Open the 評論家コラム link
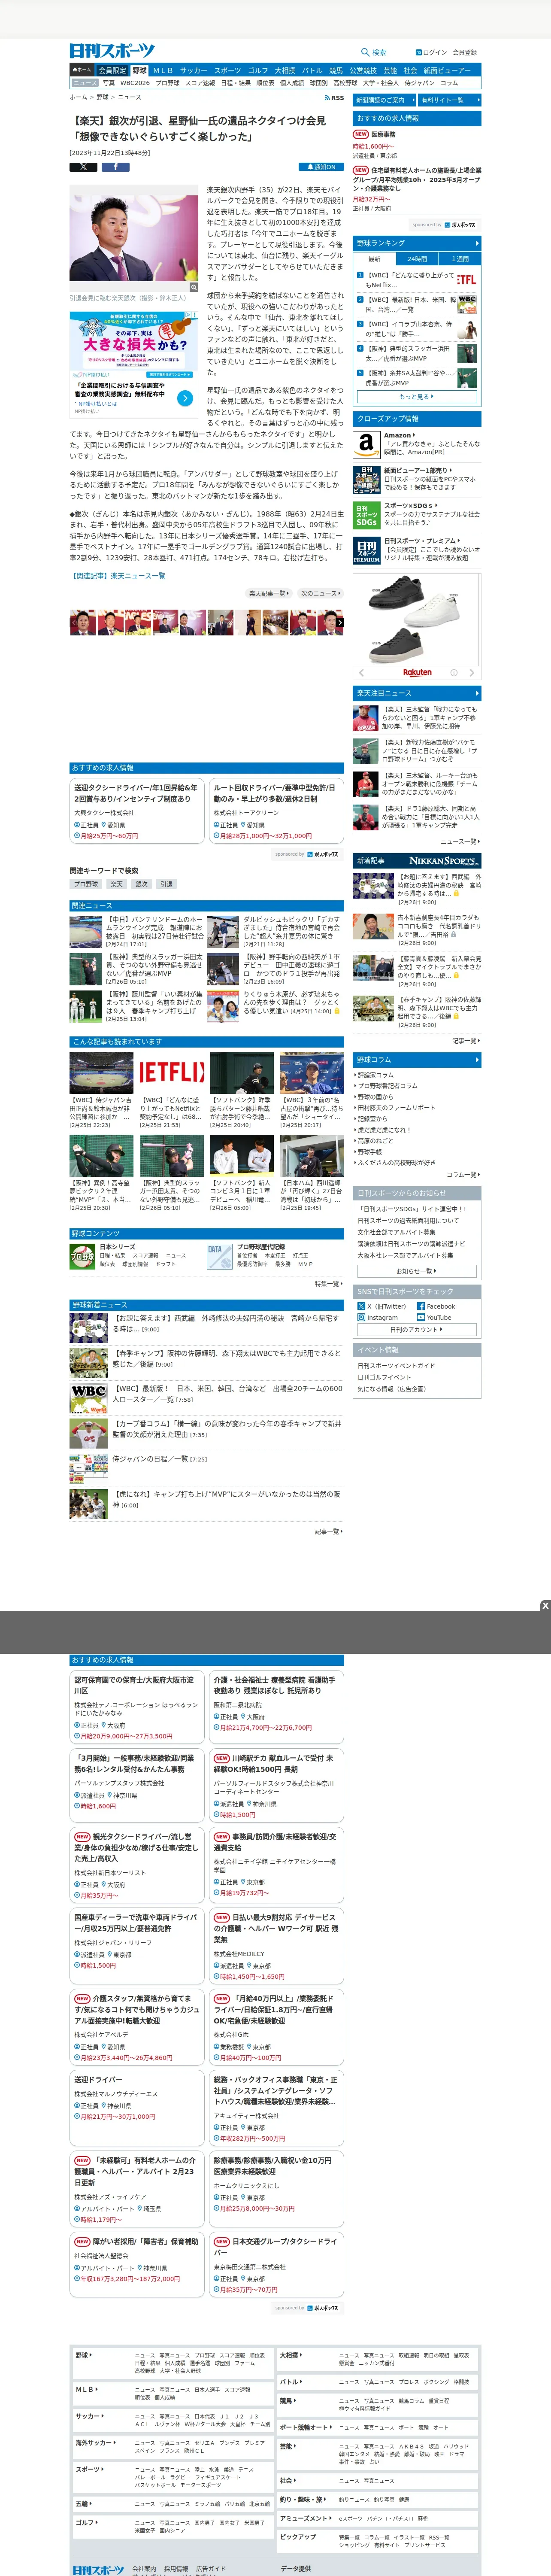The height and width of the screenshot is (2576, 551). (x=376, y=1075)
